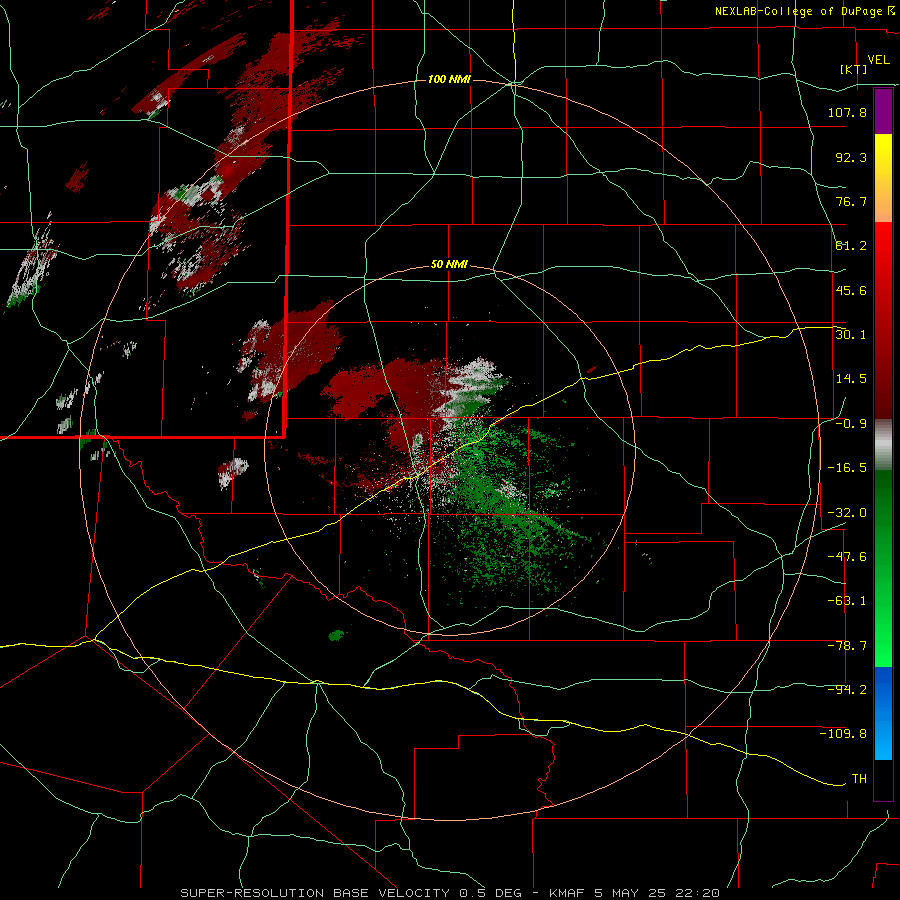This screenshot has width=900, height=900.
Task: Click the TH label on the legend
Action: point(859,779)
